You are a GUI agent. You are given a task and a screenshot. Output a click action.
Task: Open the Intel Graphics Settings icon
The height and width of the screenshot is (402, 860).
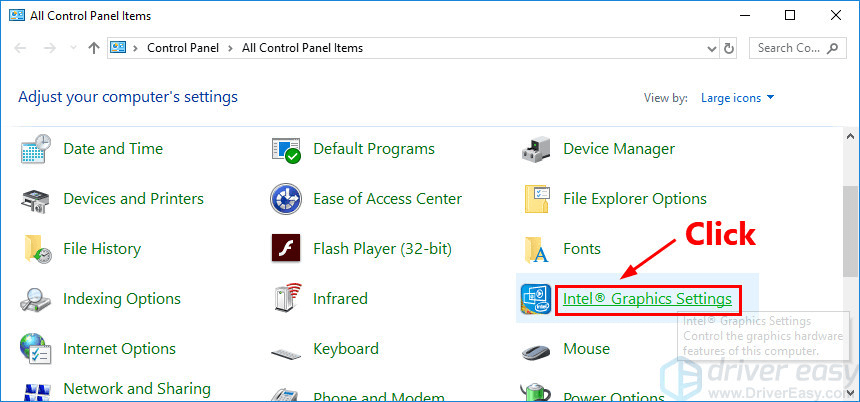pyautogui.click(x=536, y=299)
